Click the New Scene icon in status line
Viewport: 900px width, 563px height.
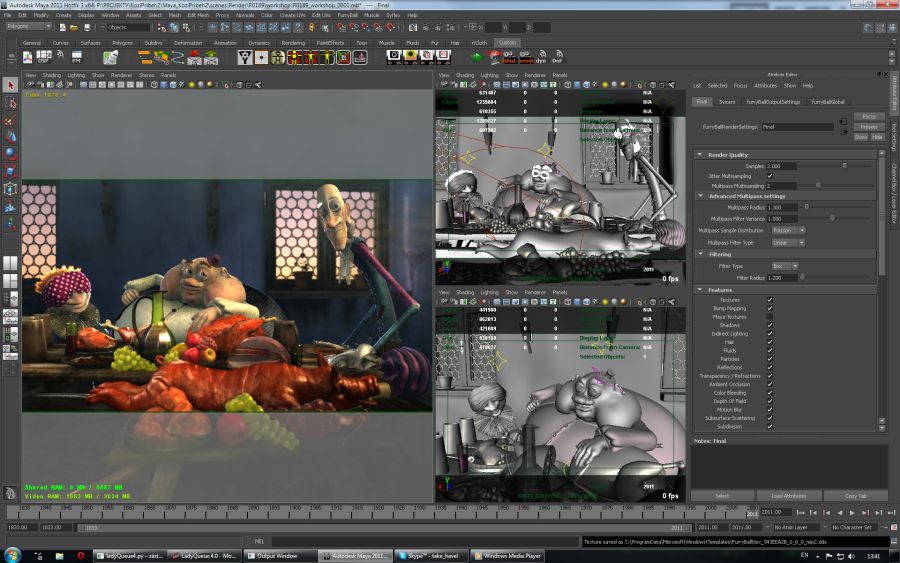click(62, 27)
